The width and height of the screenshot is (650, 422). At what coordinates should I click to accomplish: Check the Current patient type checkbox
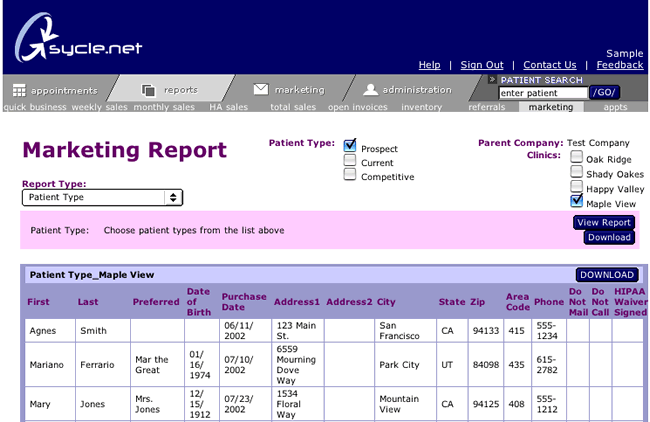click(350, 160)
